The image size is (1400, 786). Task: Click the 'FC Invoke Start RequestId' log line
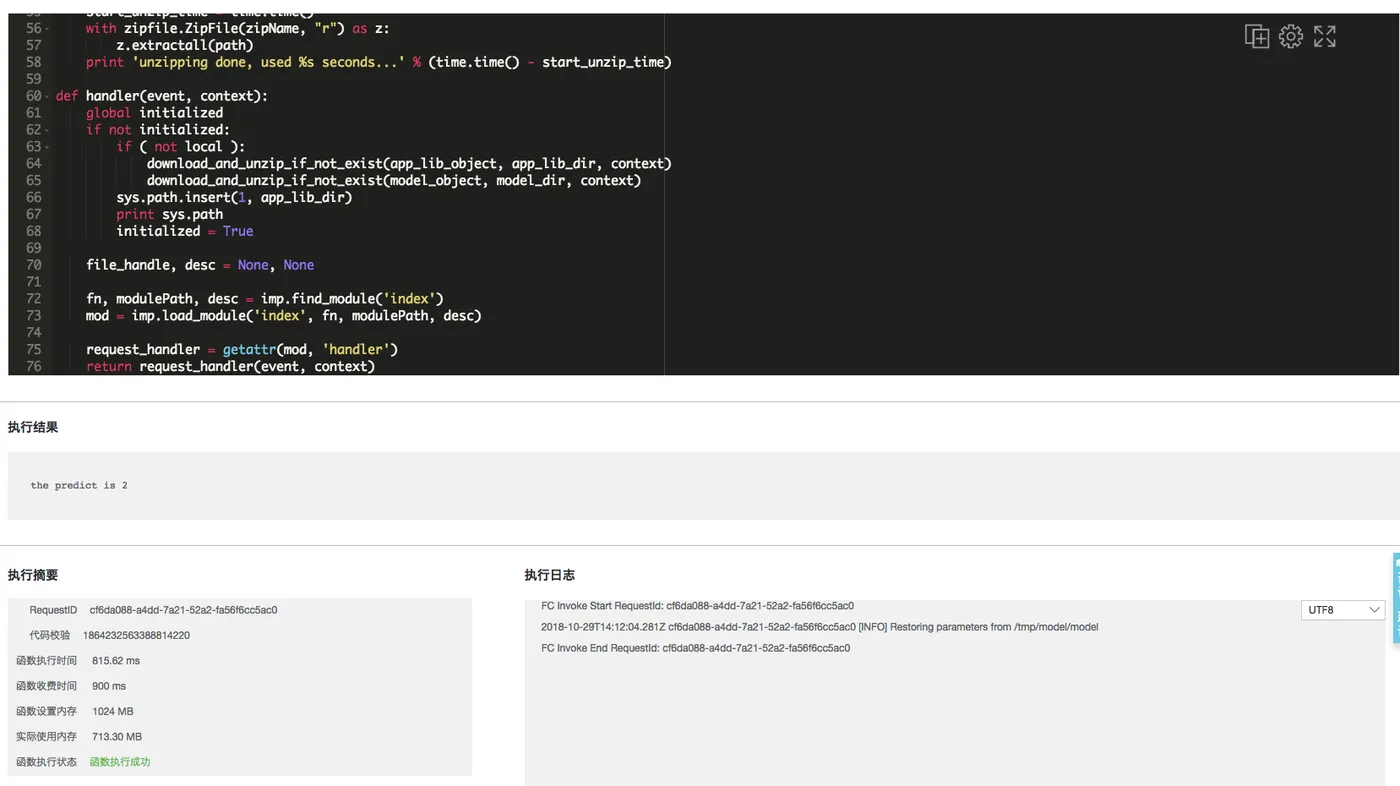[x=697, y=606]
